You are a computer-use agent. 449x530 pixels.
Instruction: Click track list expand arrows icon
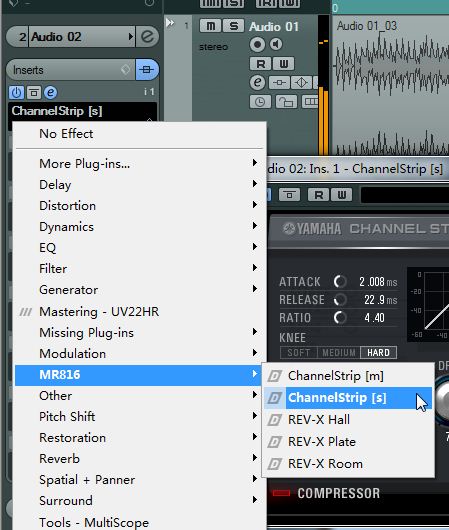[x=170, y=23]
